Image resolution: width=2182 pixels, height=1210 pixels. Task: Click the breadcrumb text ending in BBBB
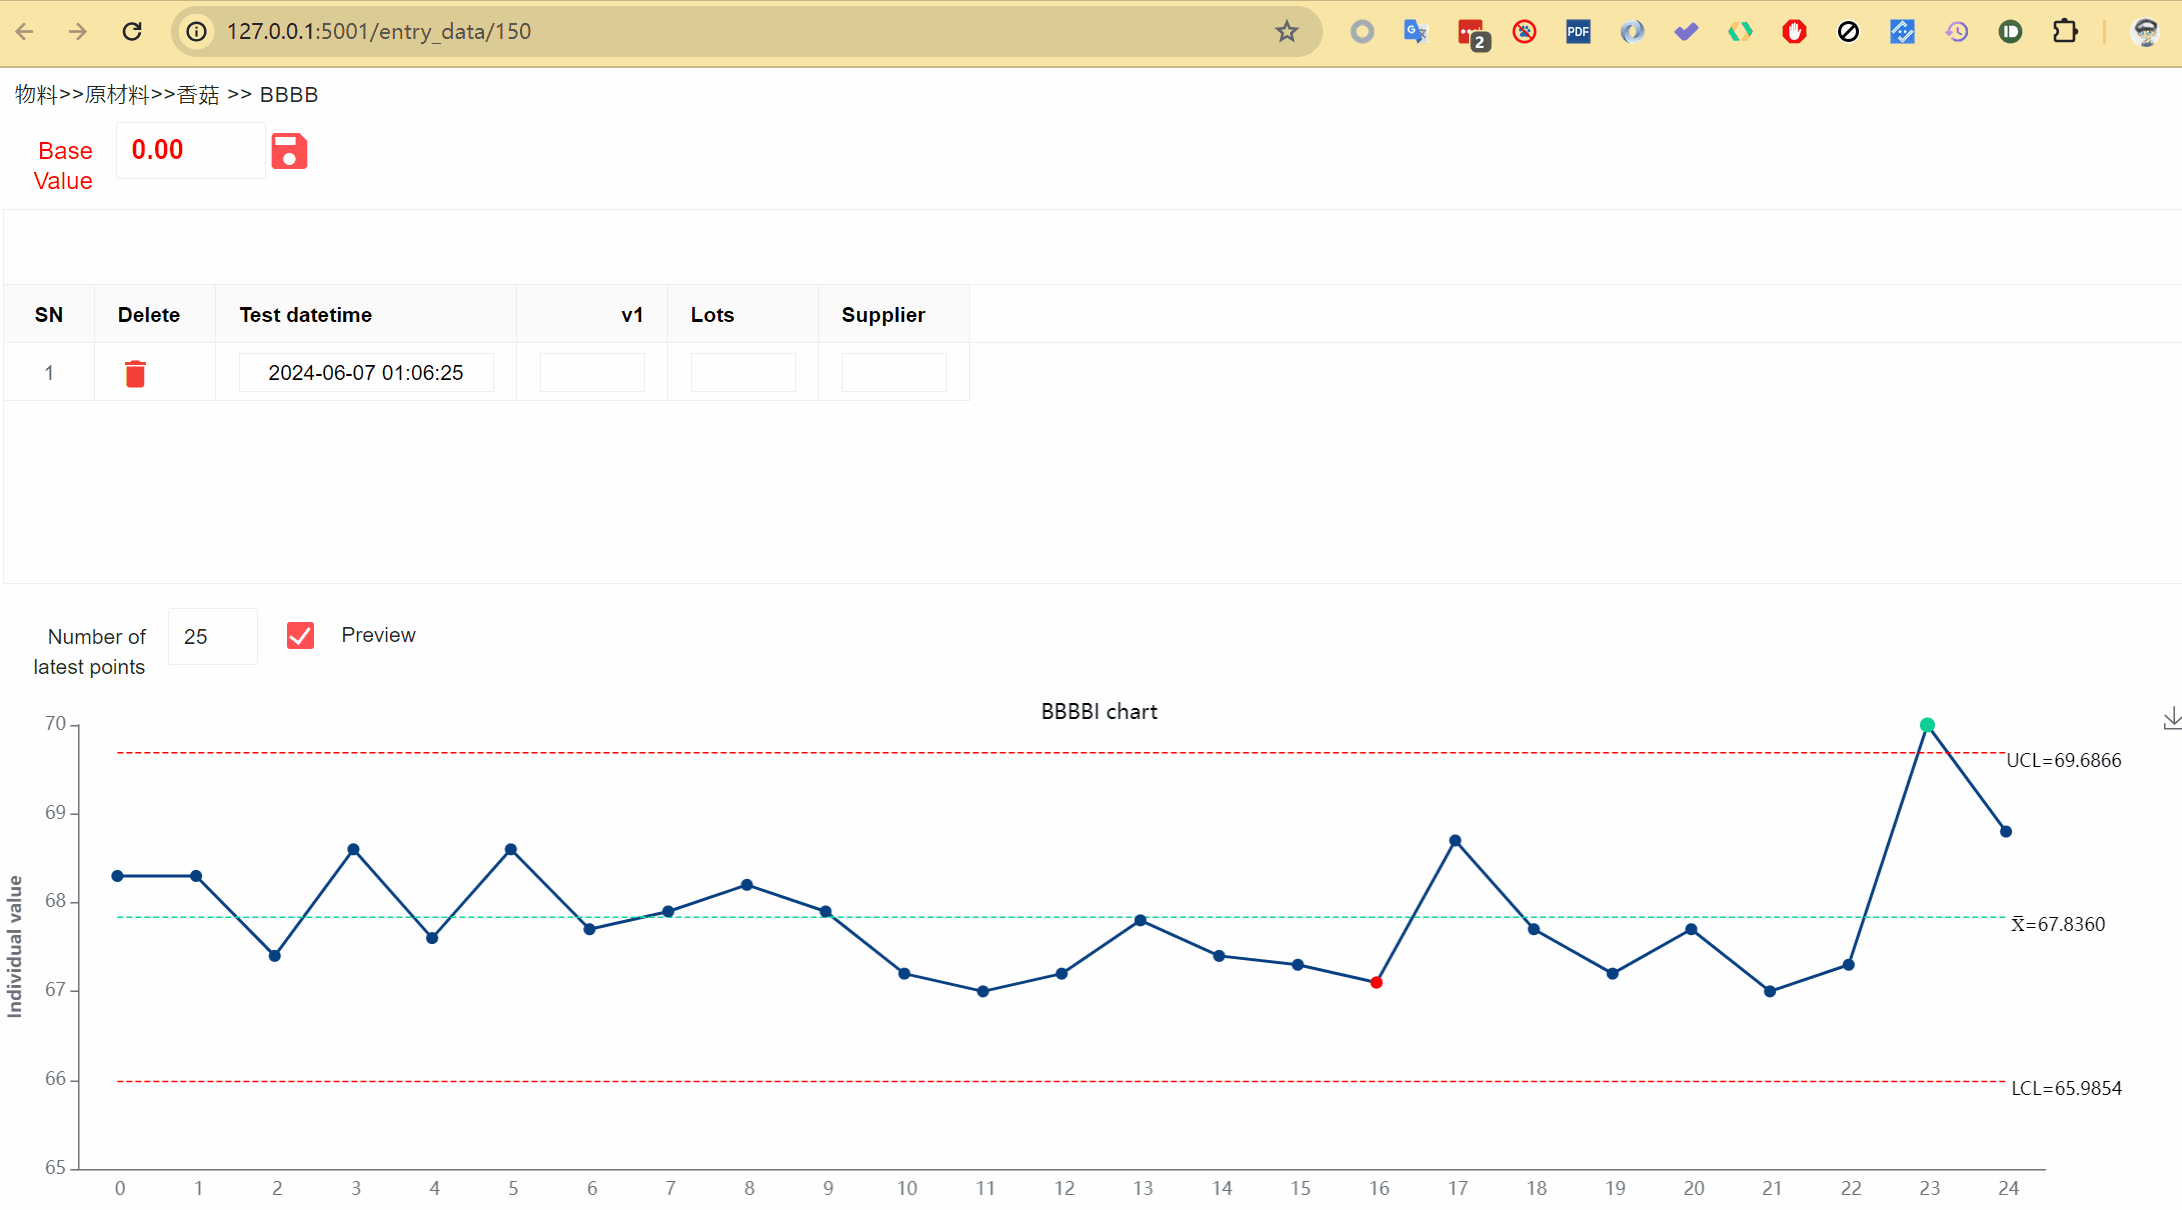pos(166,95)
